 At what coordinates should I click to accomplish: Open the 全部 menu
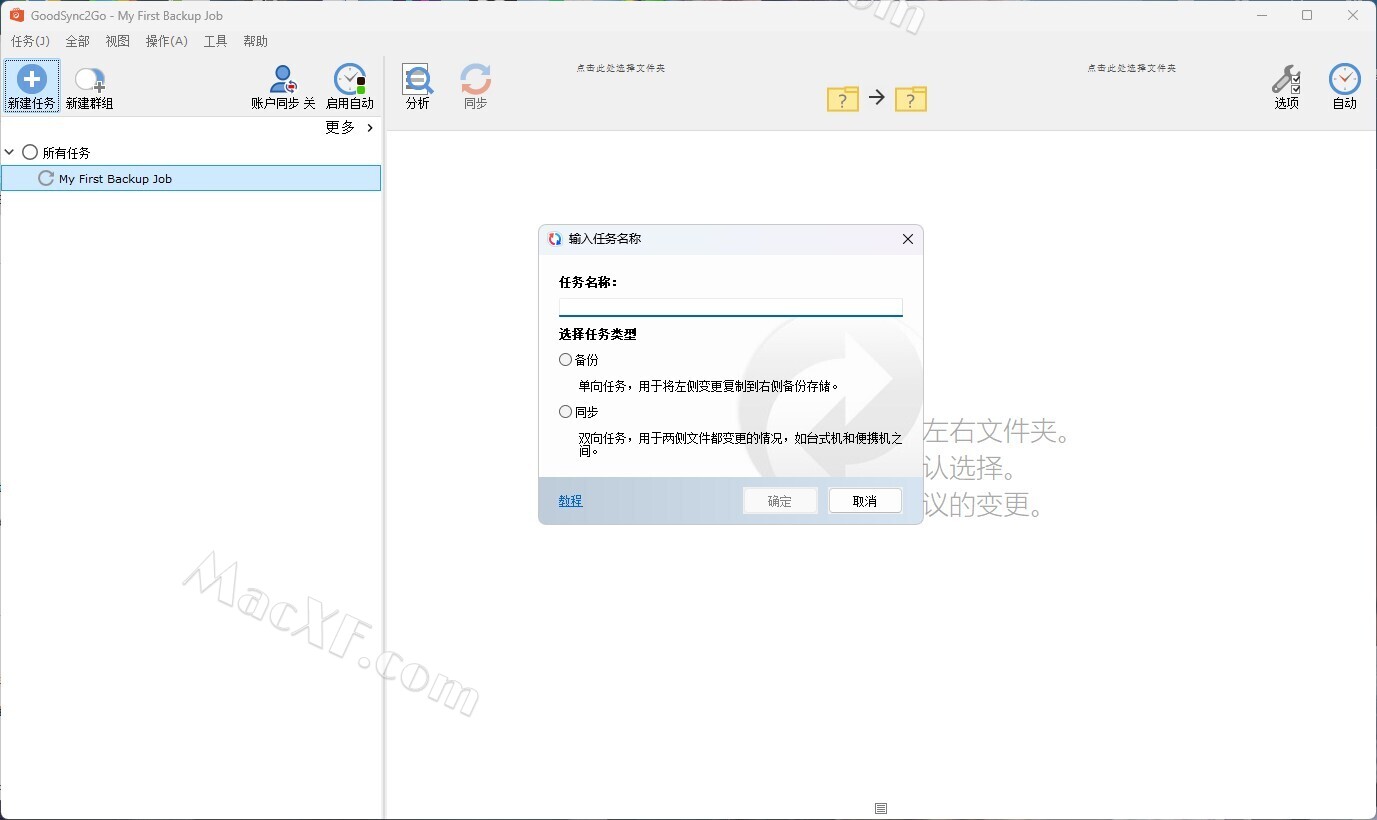(77, 41)
